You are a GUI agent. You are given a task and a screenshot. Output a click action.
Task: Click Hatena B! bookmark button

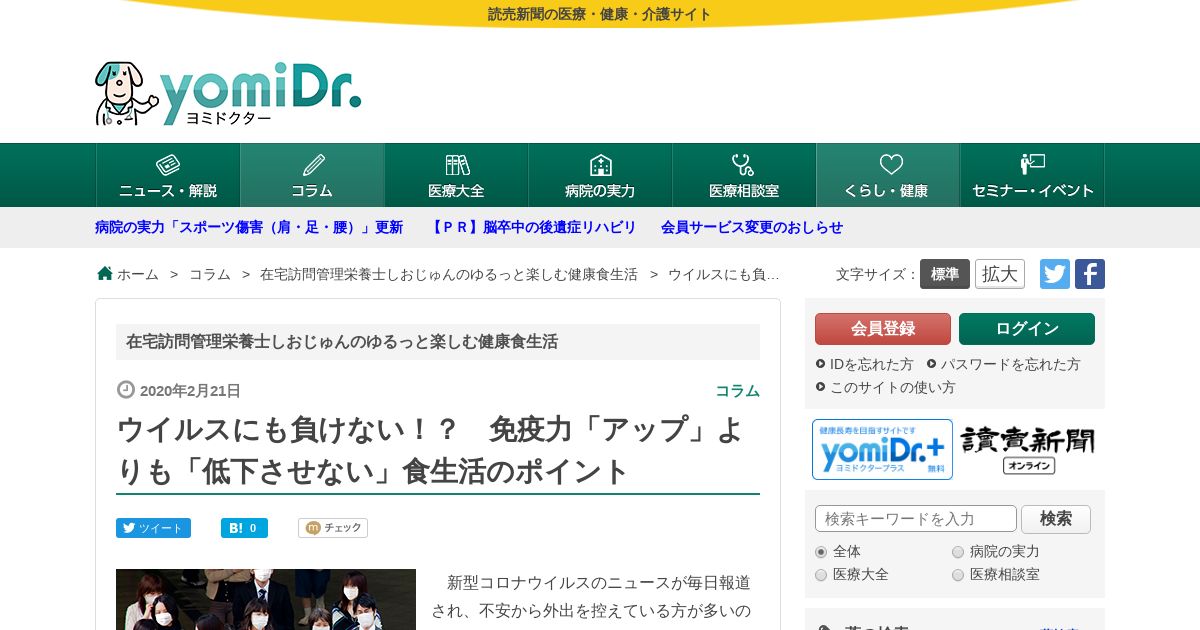(244, 528)
